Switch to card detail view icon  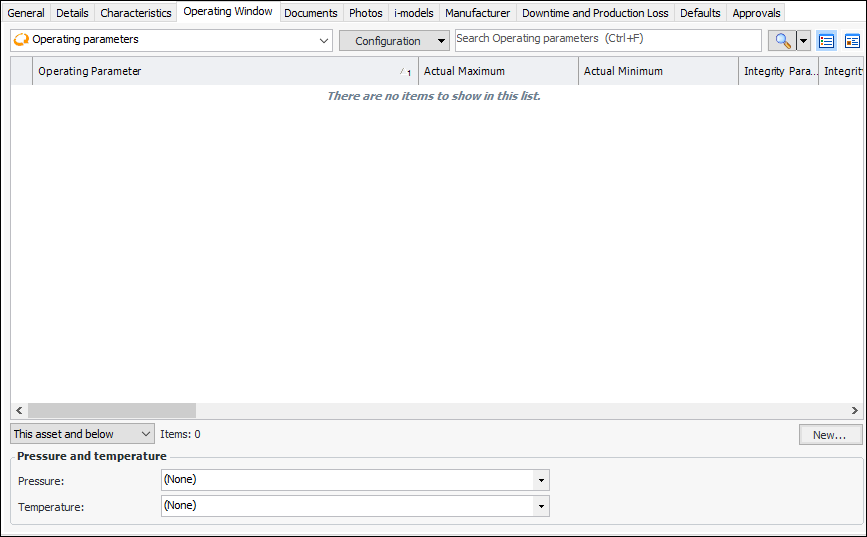852,41
